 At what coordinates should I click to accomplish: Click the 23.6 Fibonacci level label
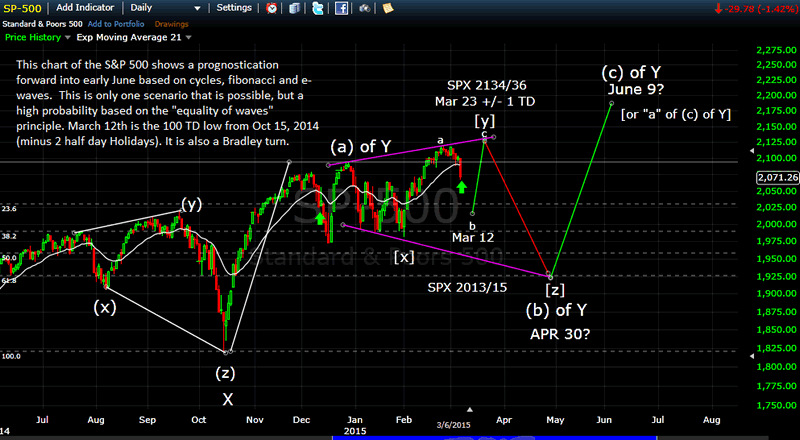coord(8,209)
